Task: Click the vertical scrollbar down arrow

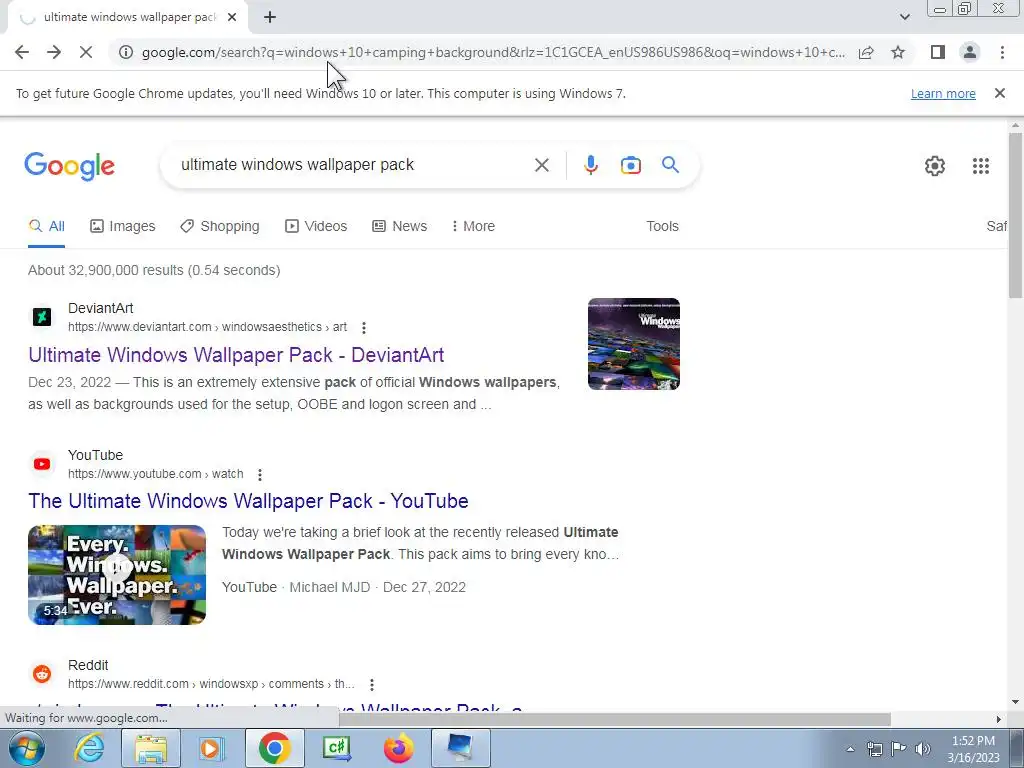Action: (x=1015, y=703)
